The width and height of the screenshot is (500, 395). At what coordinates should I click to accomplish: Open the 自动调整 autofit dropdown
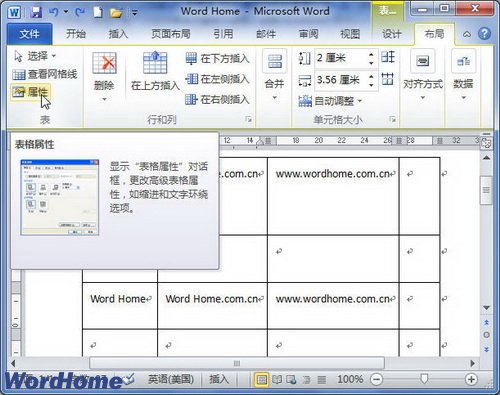point(330,101)
